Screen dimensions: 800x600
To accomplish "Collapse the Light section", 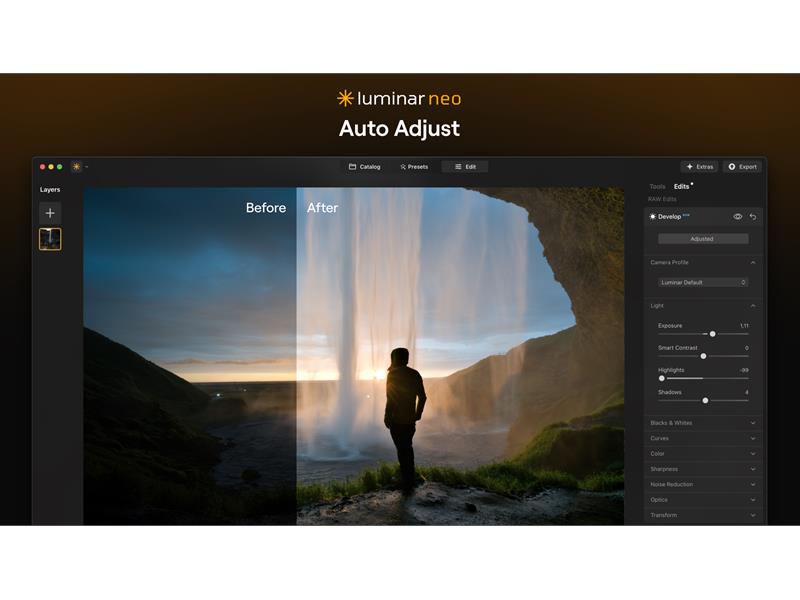I will [x=753, y=306].
